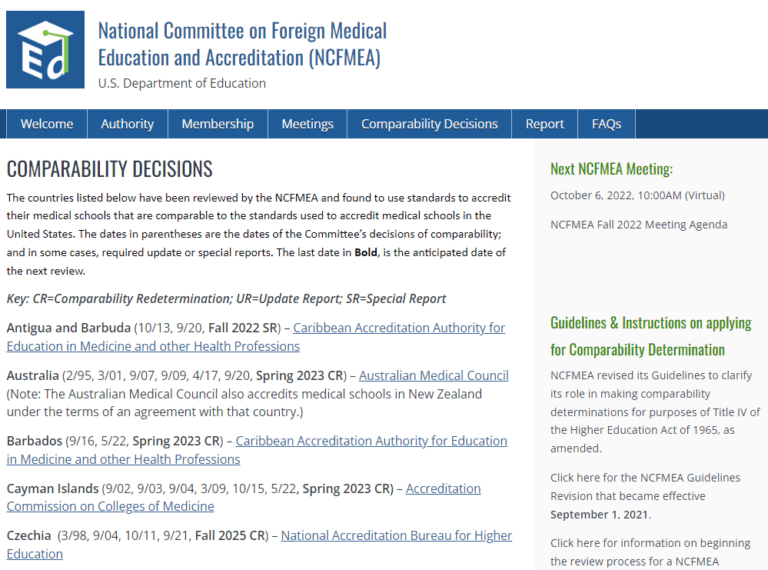
Task: Open Comparability Decisions in the nav bar
Action: (x=429, y=124)
